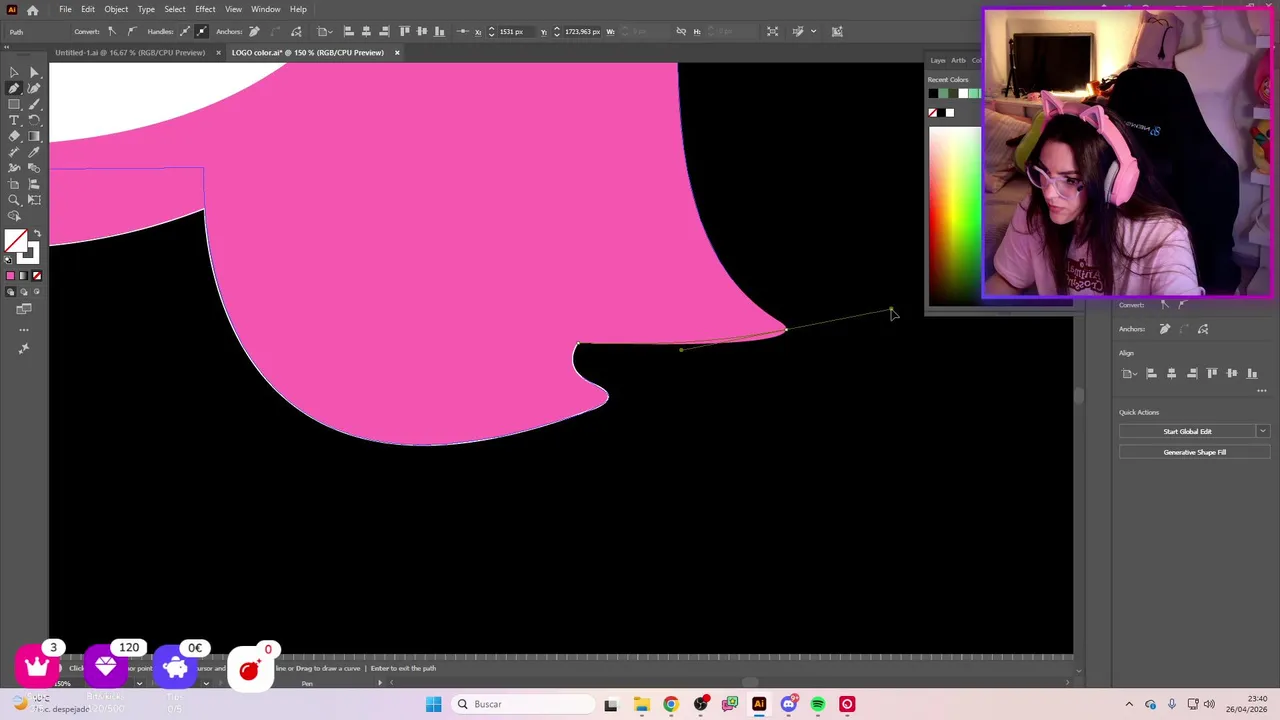
Task: Open Align To dropdown in control bar
Action: click(325, 31)
